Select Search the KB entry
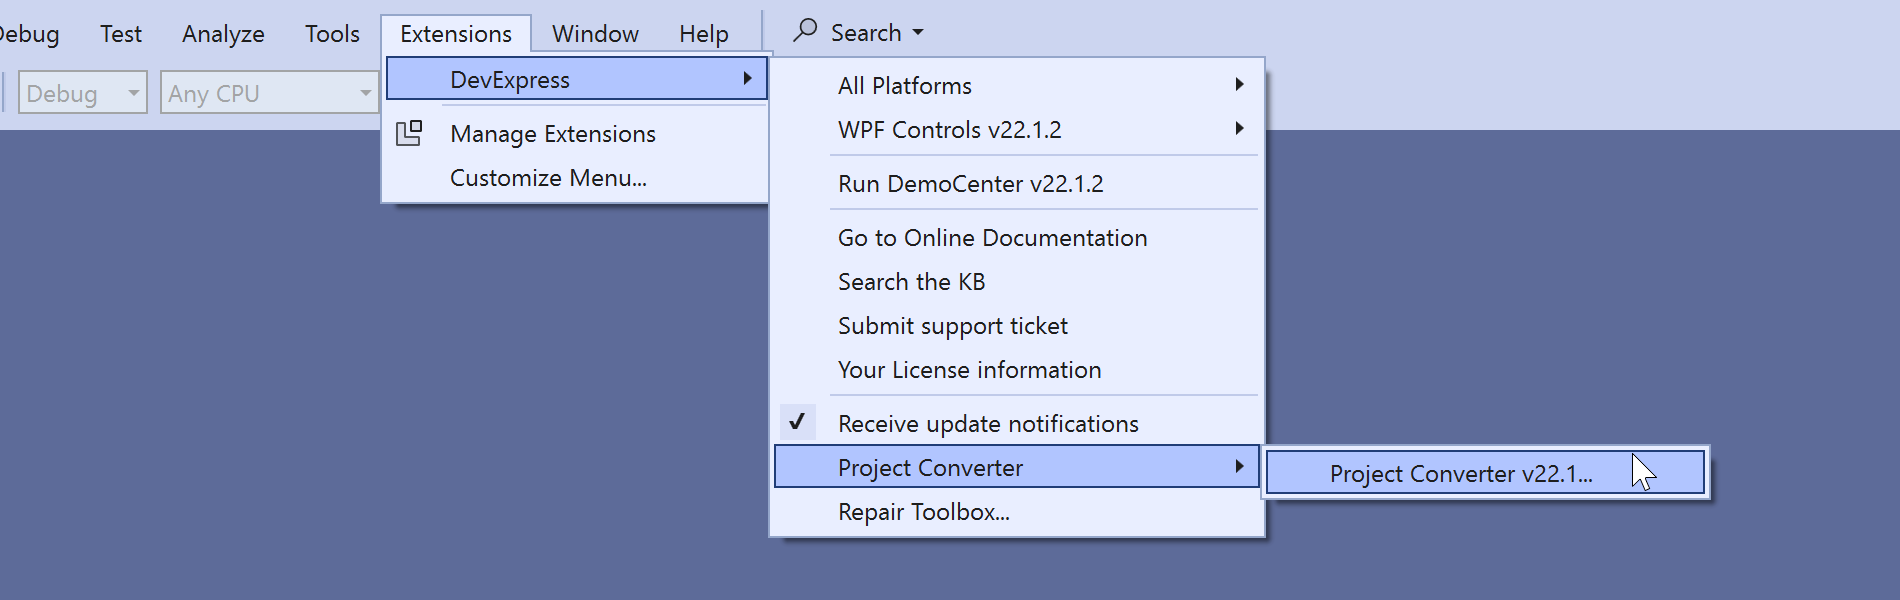Image resolution: width=1900 pixels, height=600 pixels. click(x=911, y=282)
